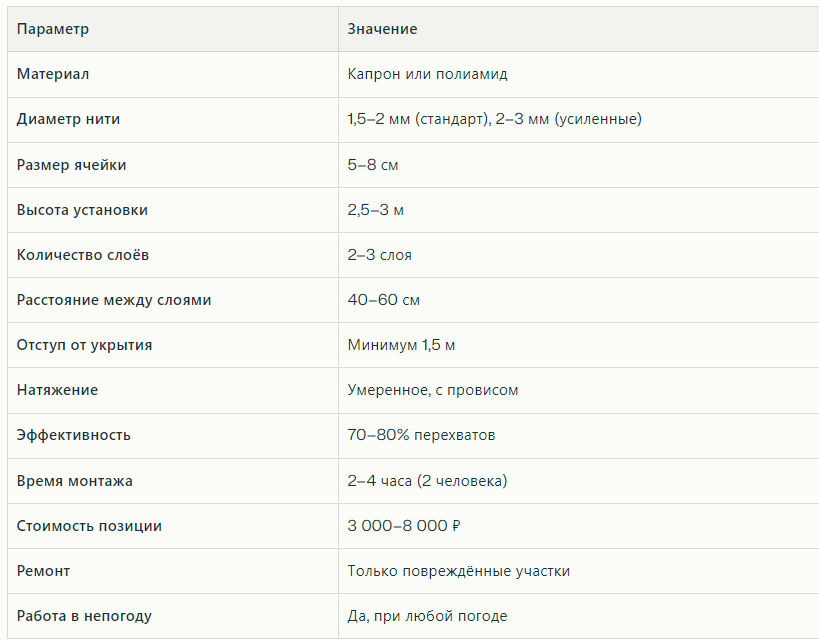Click the '3 000–8 000 ₽' cost value

click(x=404, y=526)
